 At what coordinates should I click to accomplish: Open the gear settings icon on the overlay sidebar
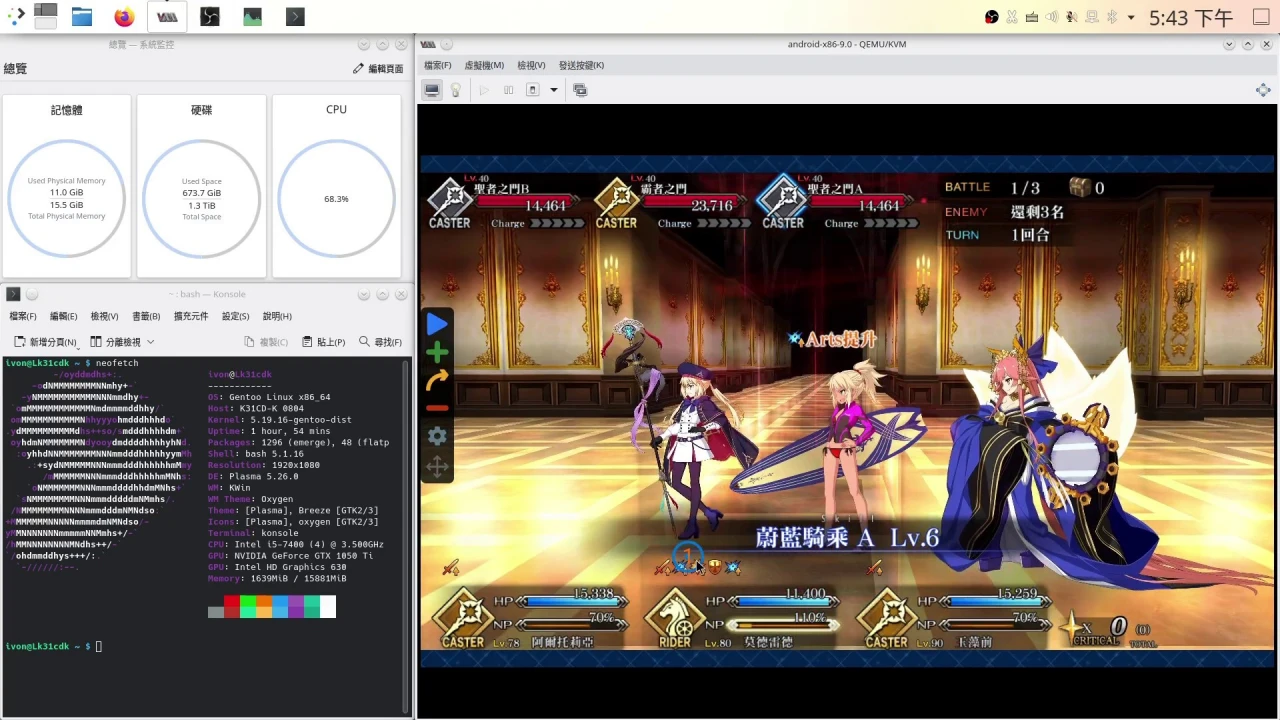437,435
